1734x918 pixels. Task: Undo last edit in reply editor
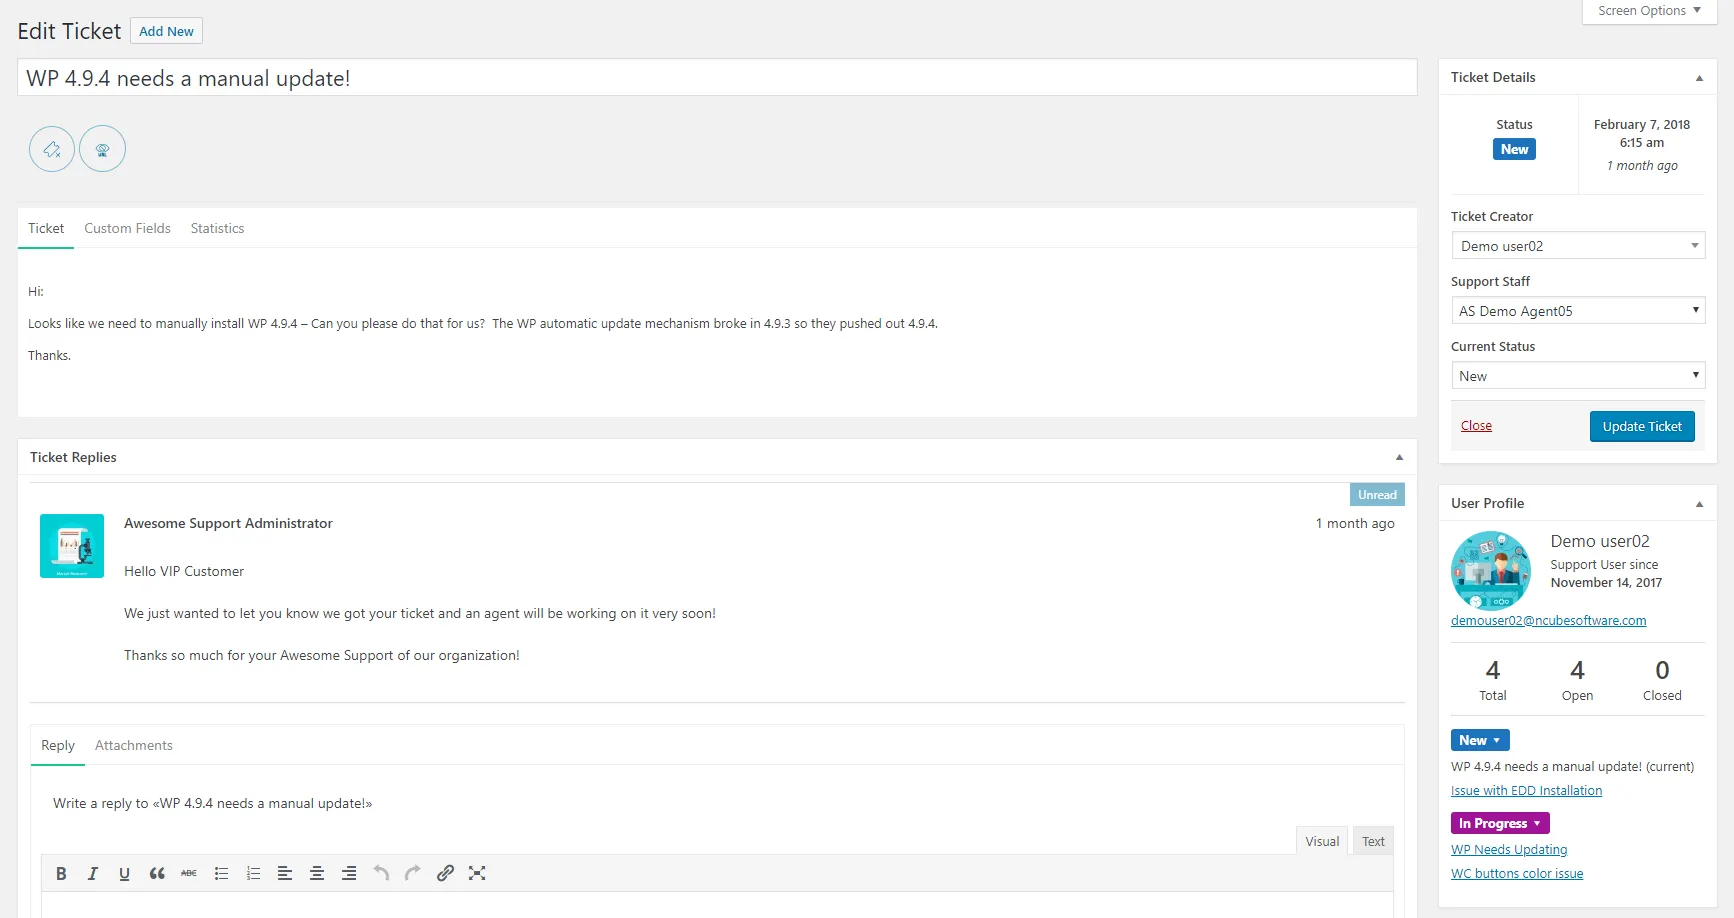(381, 873)
